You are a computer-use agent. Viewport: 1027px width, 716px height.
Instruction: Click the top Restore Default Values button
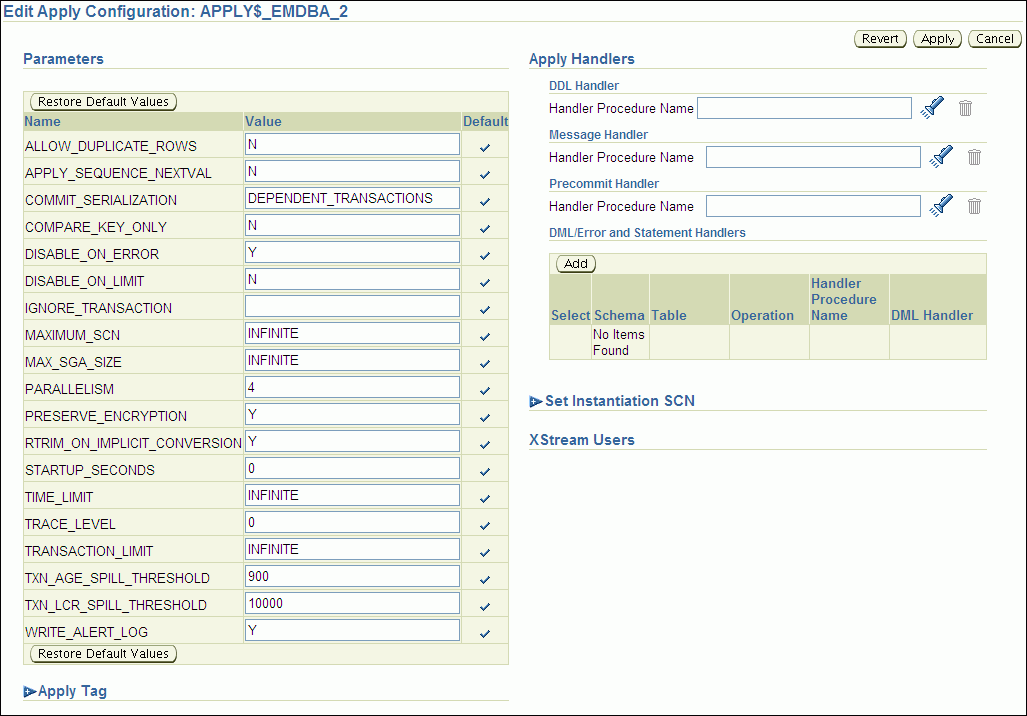[103, 102]
